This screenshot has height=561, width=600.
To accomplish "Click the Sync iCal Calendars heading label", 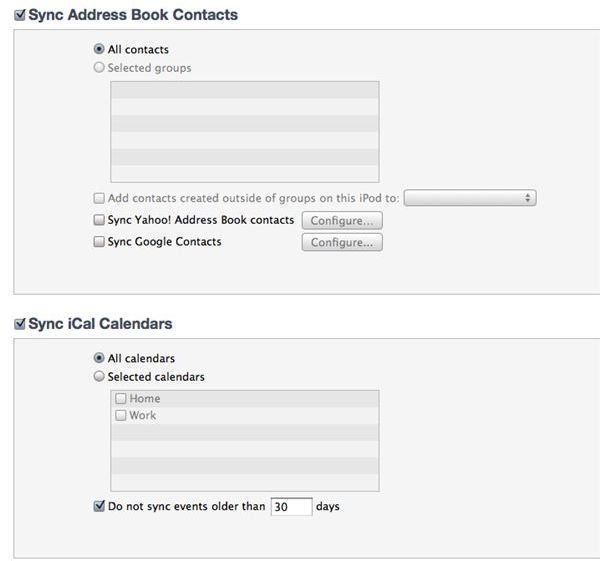I will tap(100, 324).
